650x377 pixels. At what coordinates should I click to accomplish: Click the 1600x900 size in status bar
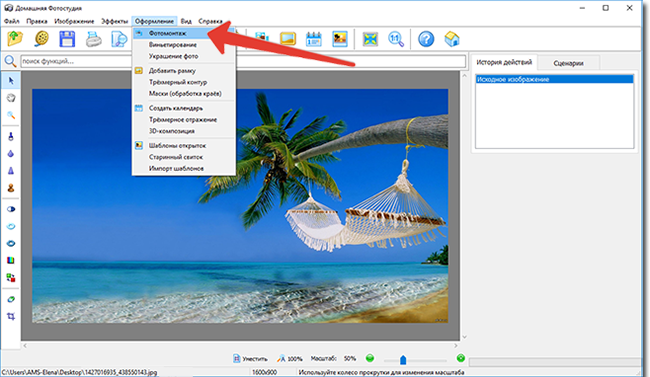pyautogui.click(x=264, y=372)
